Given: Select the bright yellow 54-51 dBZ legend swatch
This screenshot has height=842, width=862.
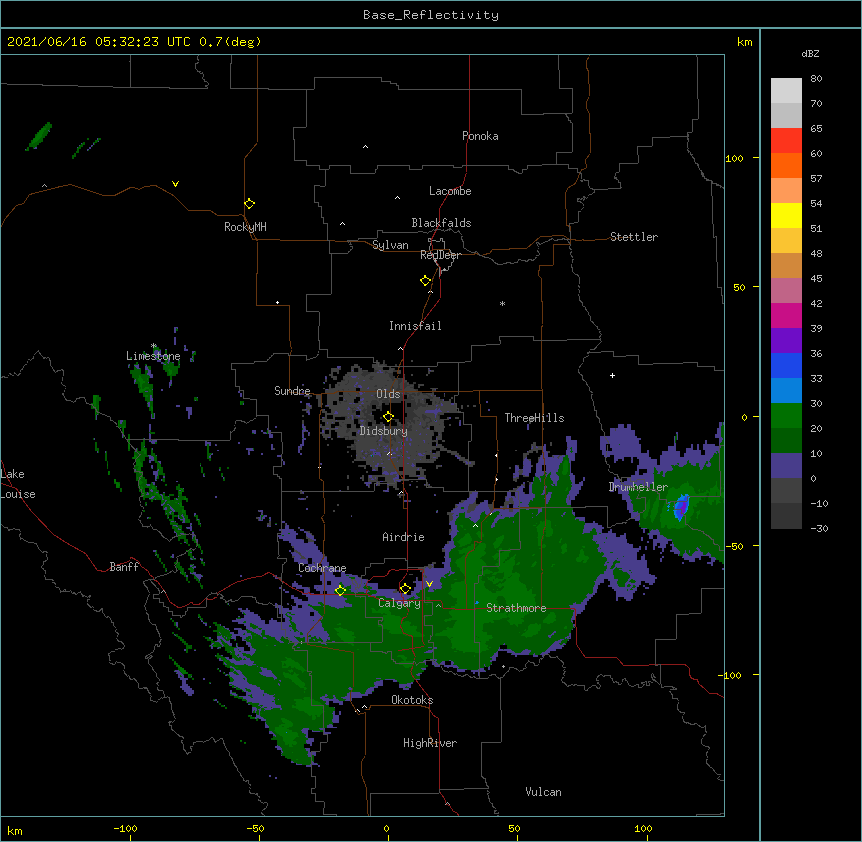Looking at the screenshot, I should pyautogui.click(x=786, y=216).
